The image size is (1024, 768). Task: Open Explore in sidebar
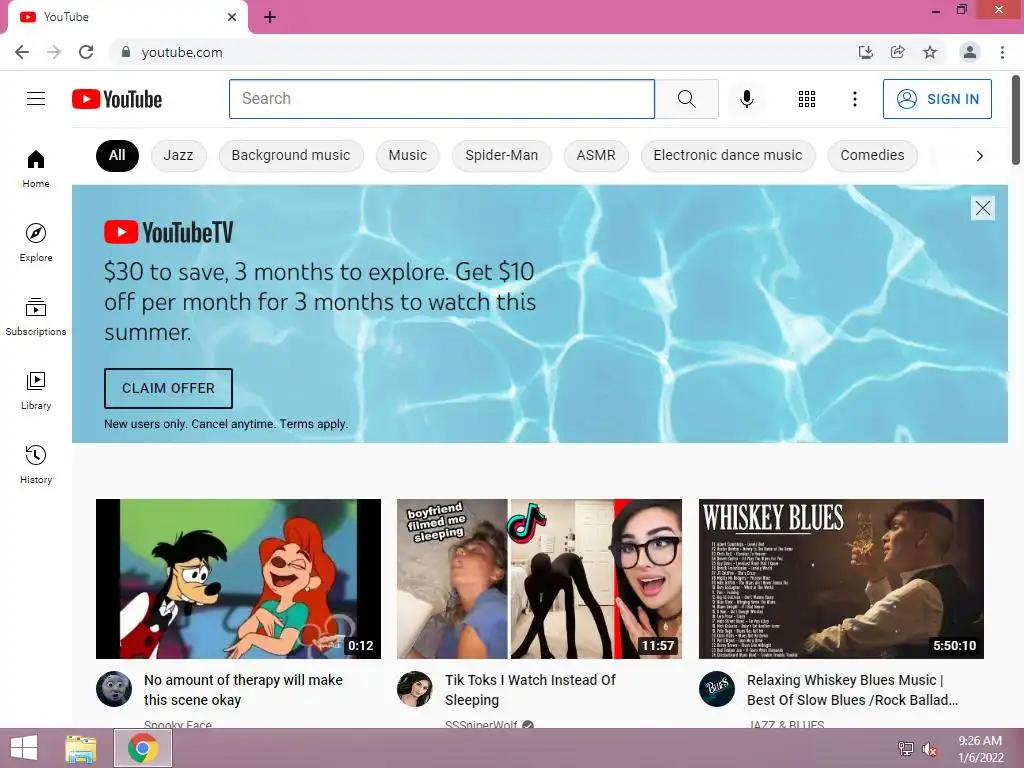pos(36,242)
